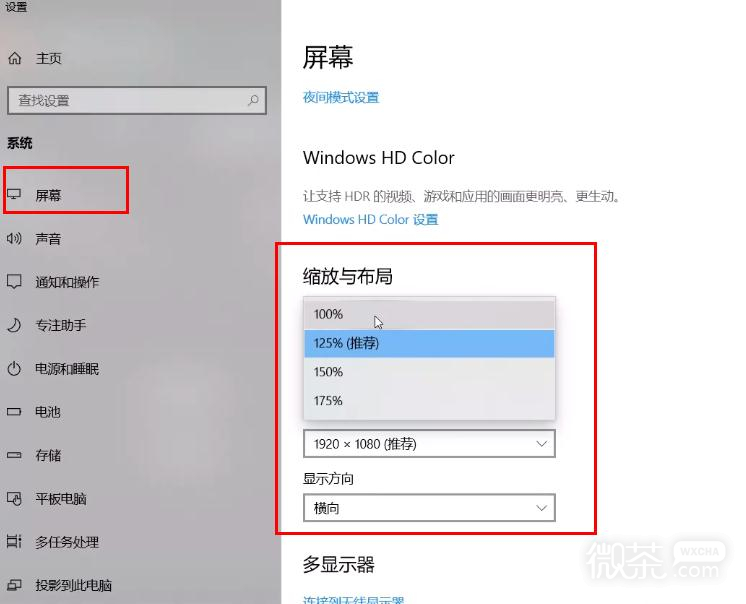This screenshot has width=746, height=604.
Task: Click the 电源和睡眠 power icon
Action: tap(14, 369)
